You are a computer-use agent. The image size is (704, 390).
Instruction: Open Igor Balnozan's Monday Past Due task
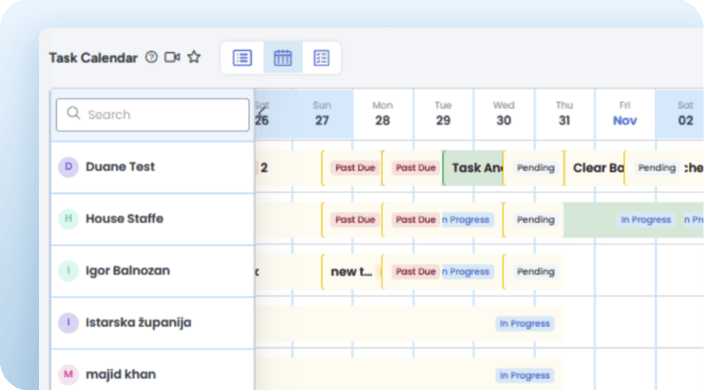click(412, 272)
